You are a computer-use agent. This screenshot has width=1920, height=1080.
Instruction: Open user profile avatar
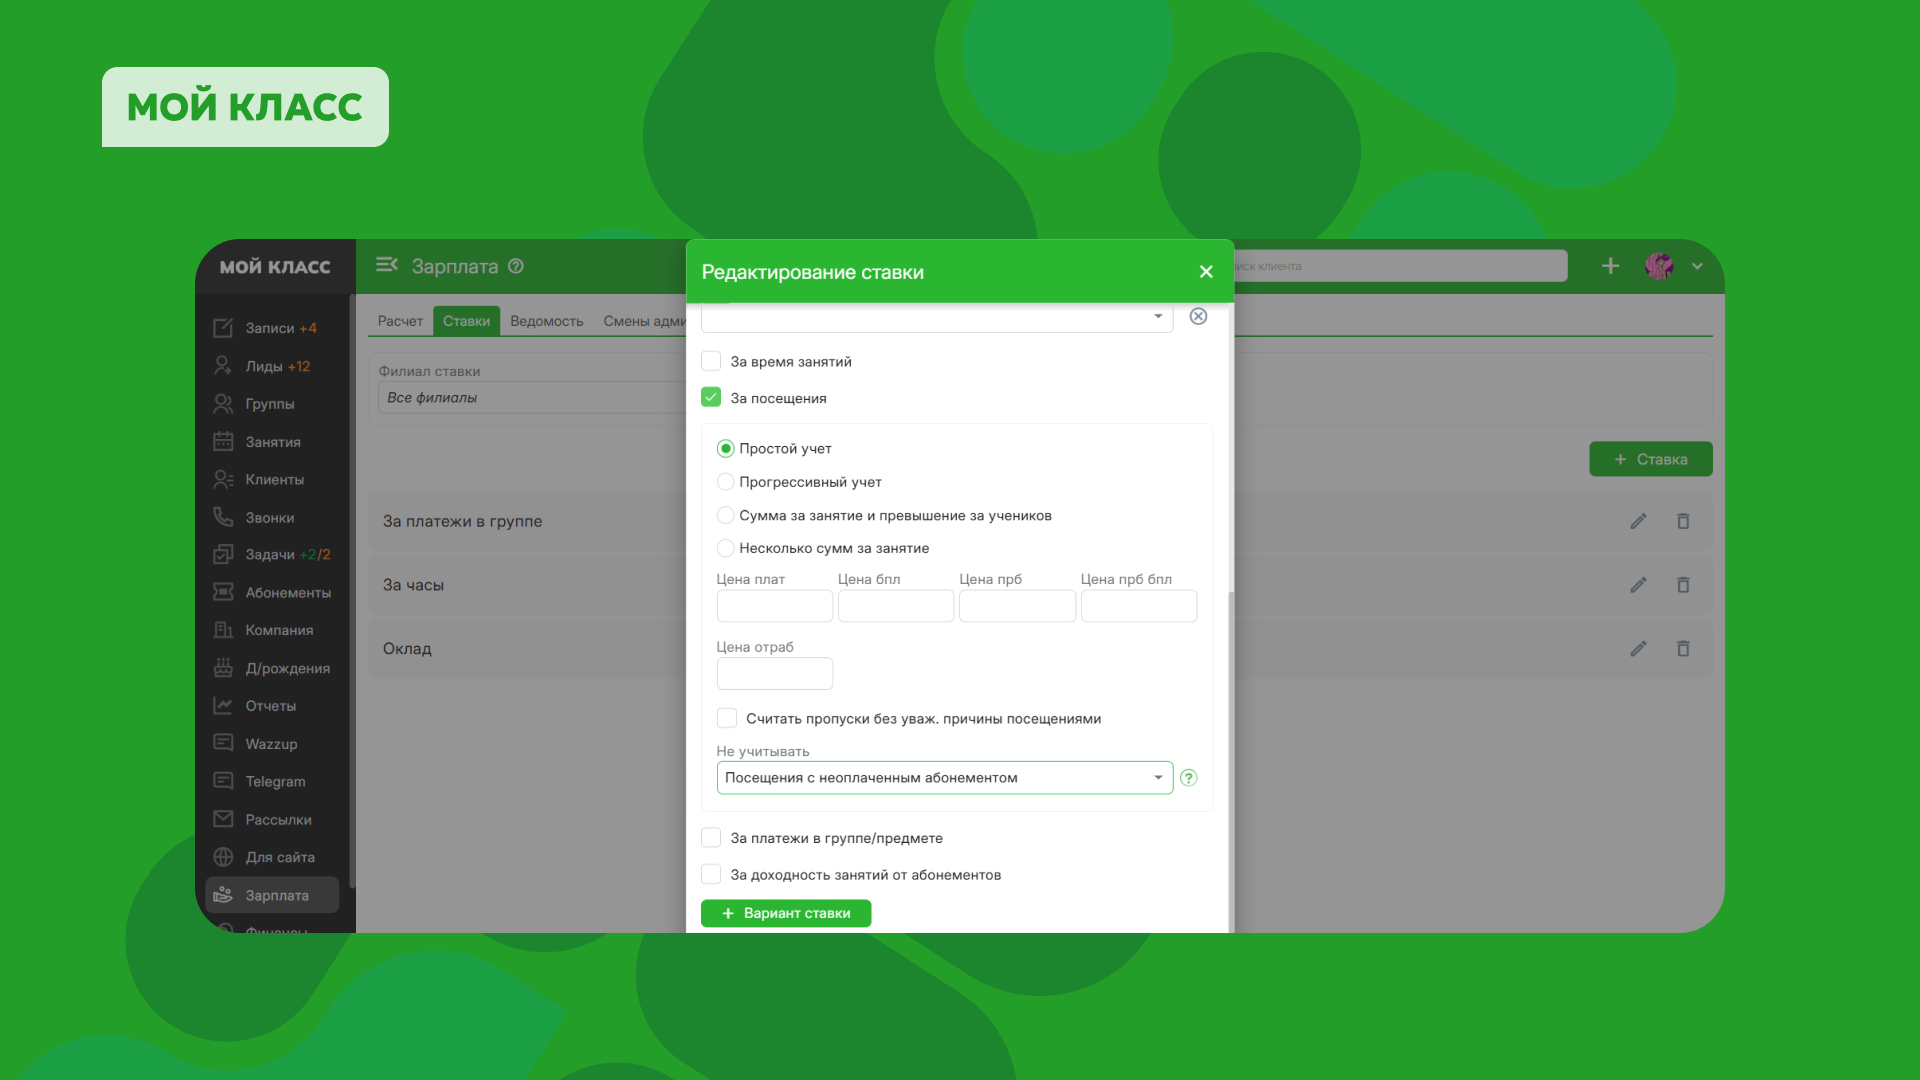[x=1659, y=266]
